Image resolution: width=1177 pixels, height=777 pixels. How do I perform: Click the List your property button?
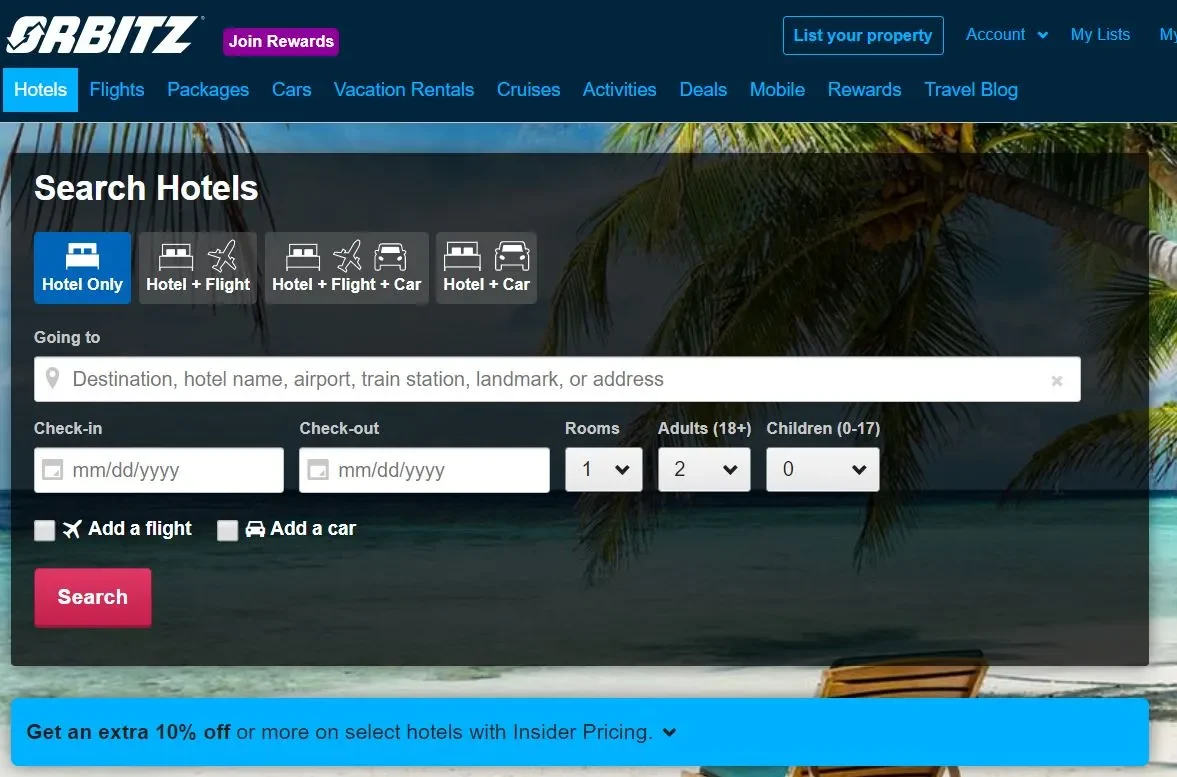click(863, 35)
